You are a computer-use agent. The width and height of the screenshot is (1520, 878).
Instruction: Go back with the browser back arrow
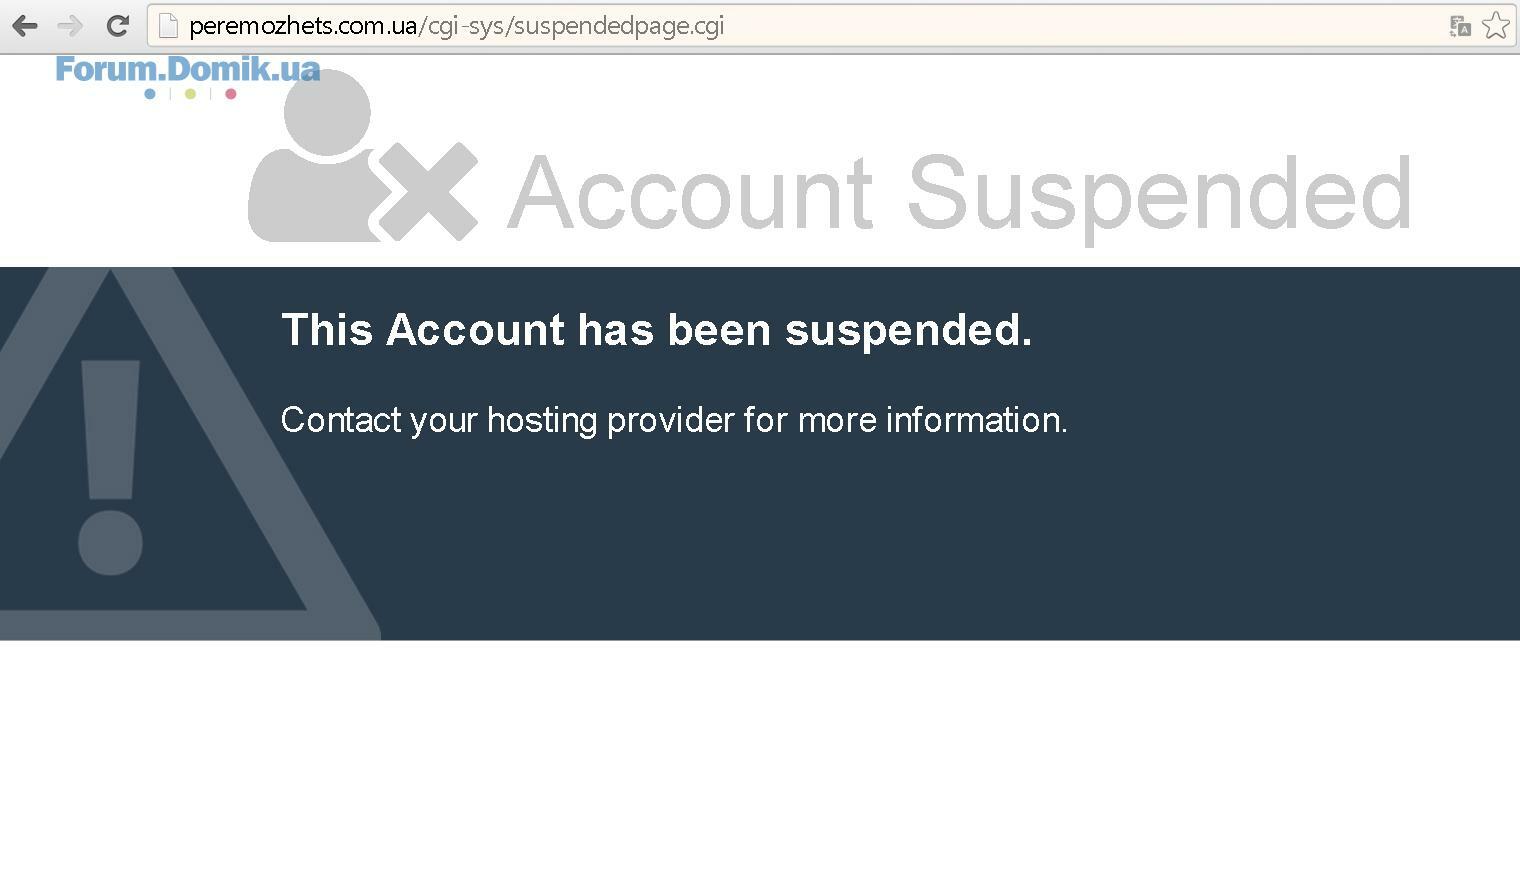tap(24, 26)
